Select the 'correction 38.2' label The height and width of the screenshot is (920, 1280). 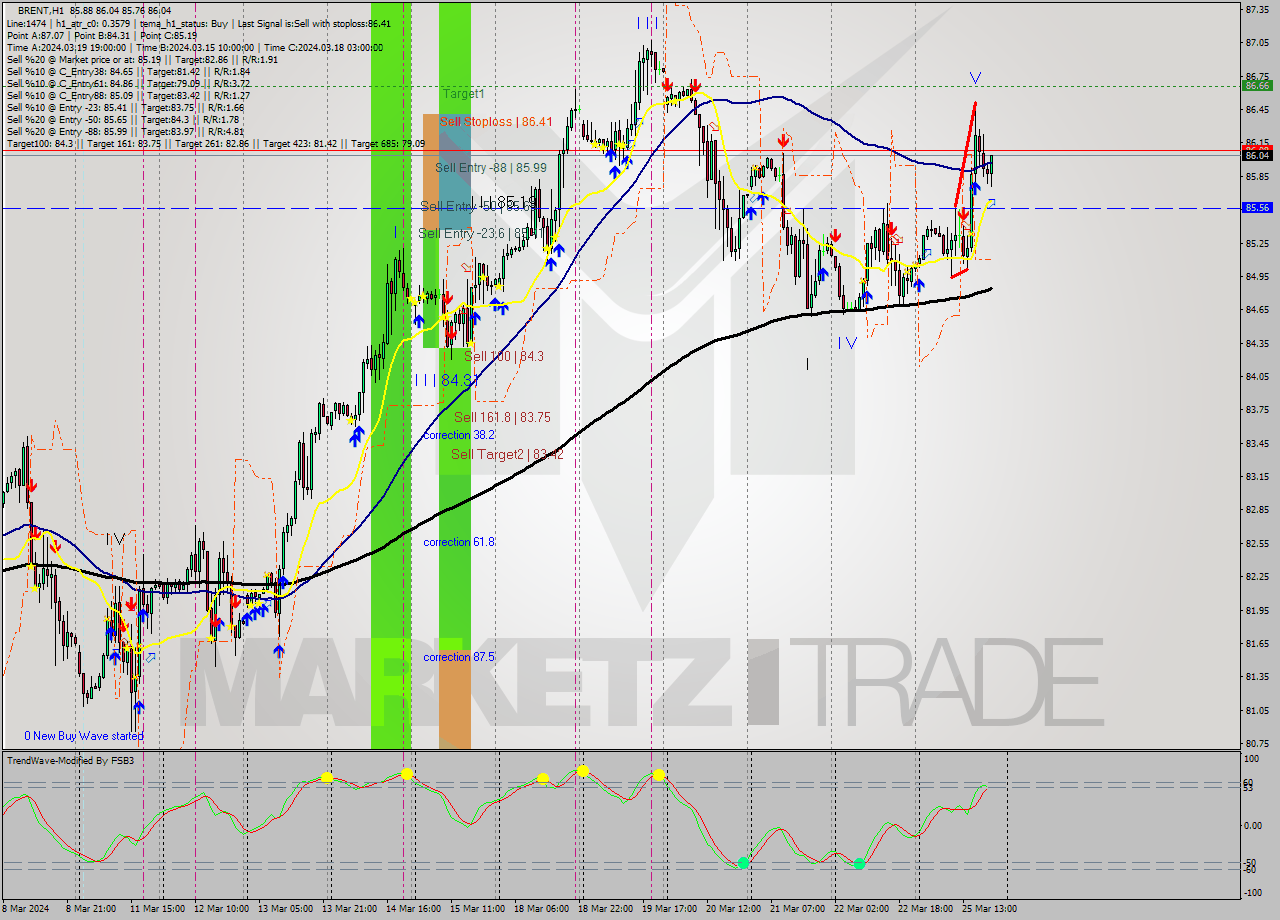tap(458, 435)
